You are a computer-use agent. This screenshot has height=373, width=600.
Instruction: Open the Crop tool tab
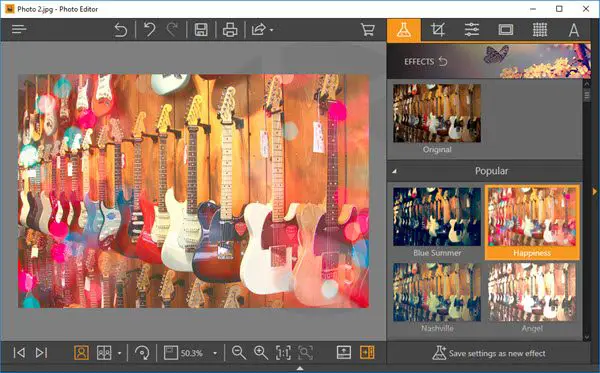[x=437, y=30]
